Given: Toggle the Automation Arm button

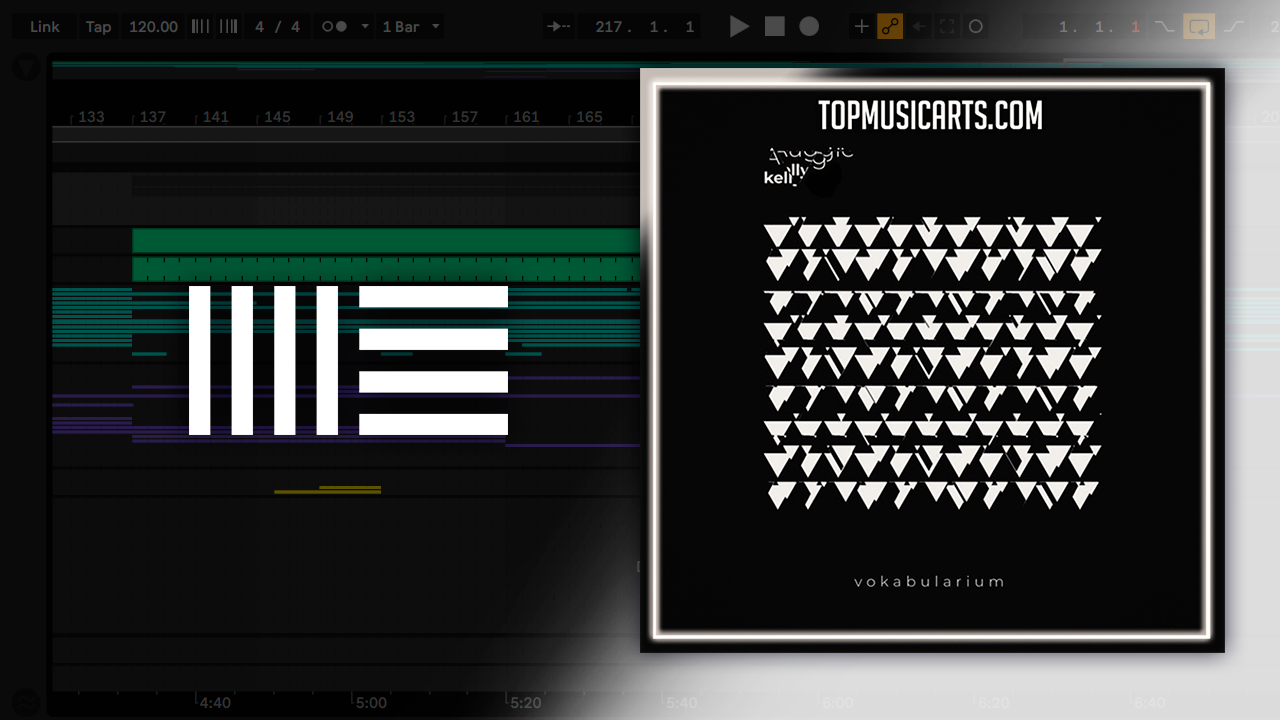Looking at the screenshot, I should click(890, 27).
